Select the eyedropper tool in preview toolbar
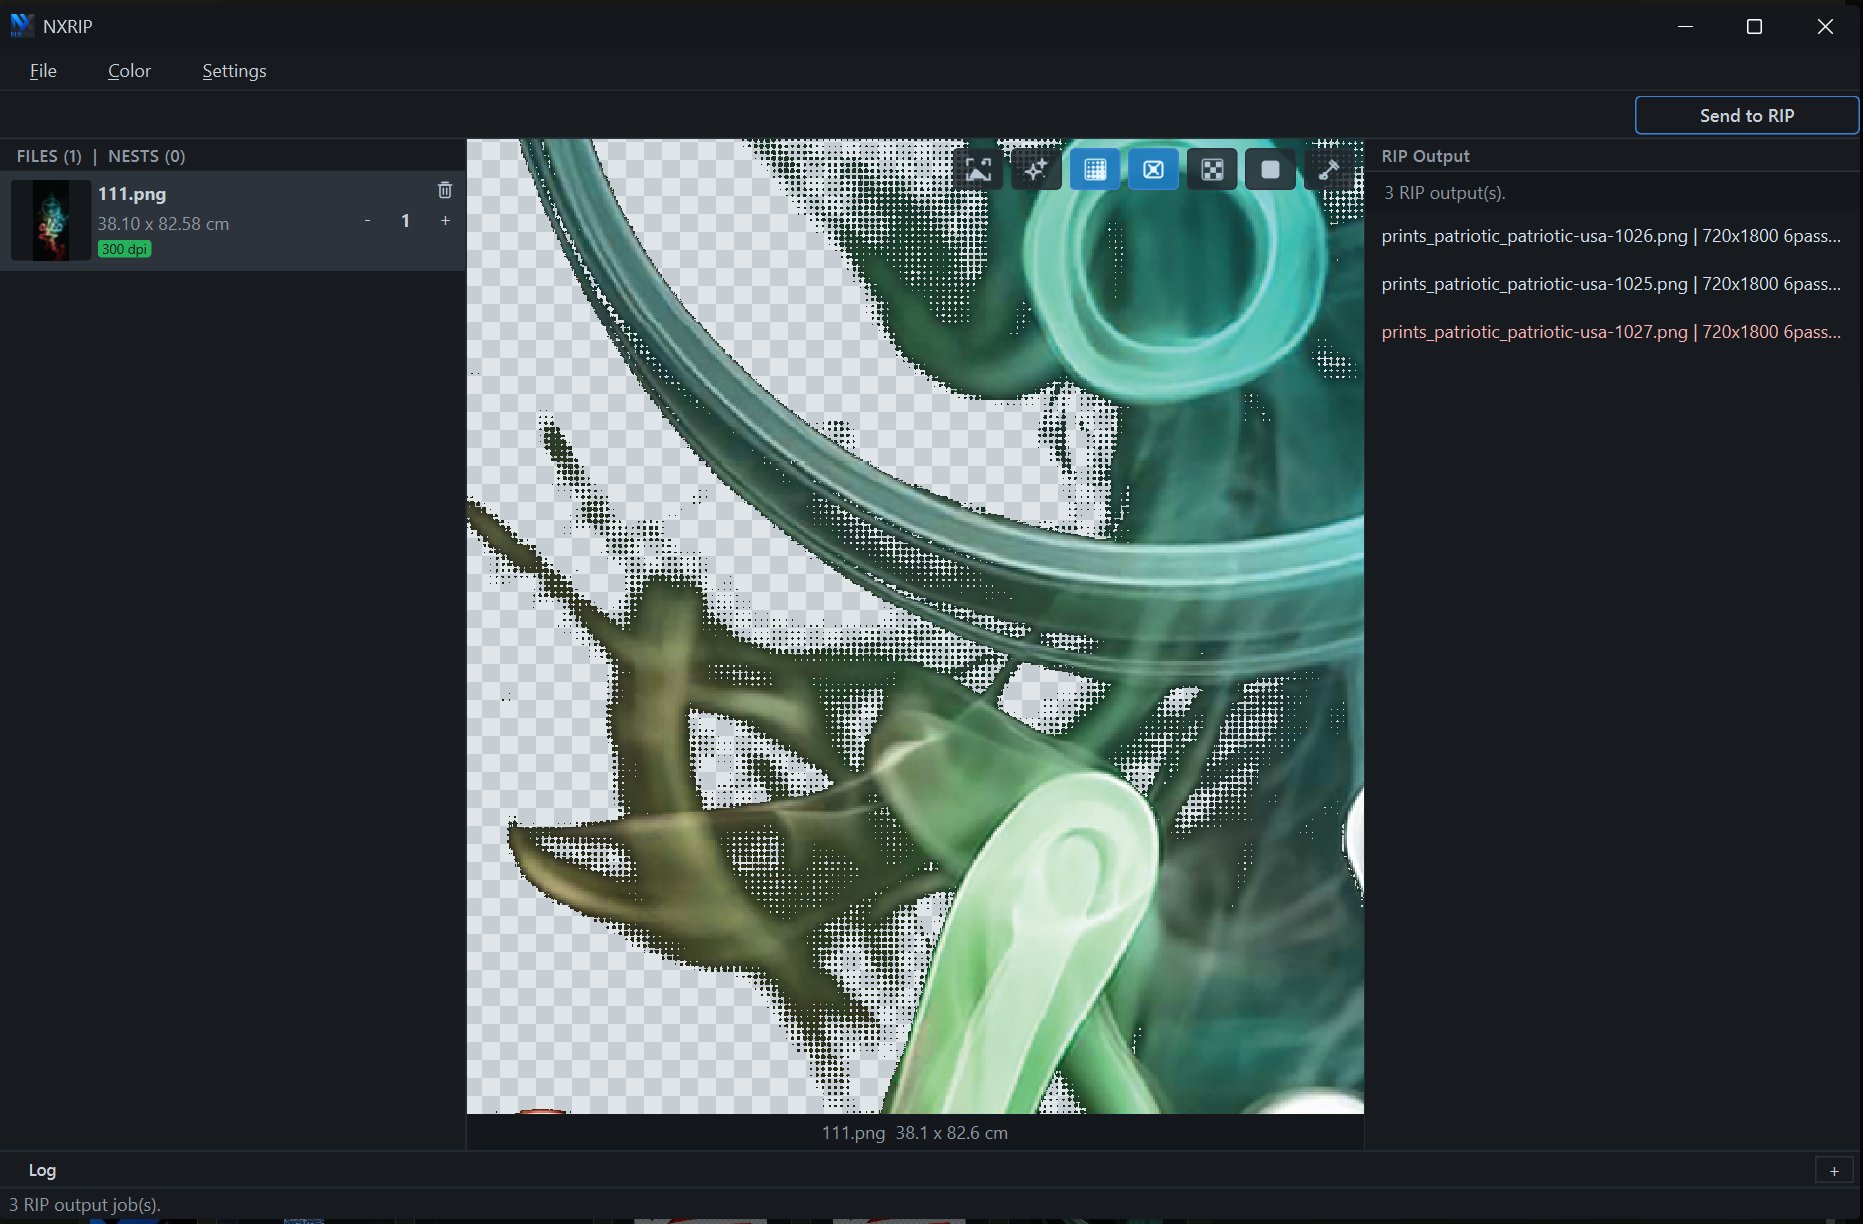Screen dimensions: 1863x1224 click(x=1329, y=170)
